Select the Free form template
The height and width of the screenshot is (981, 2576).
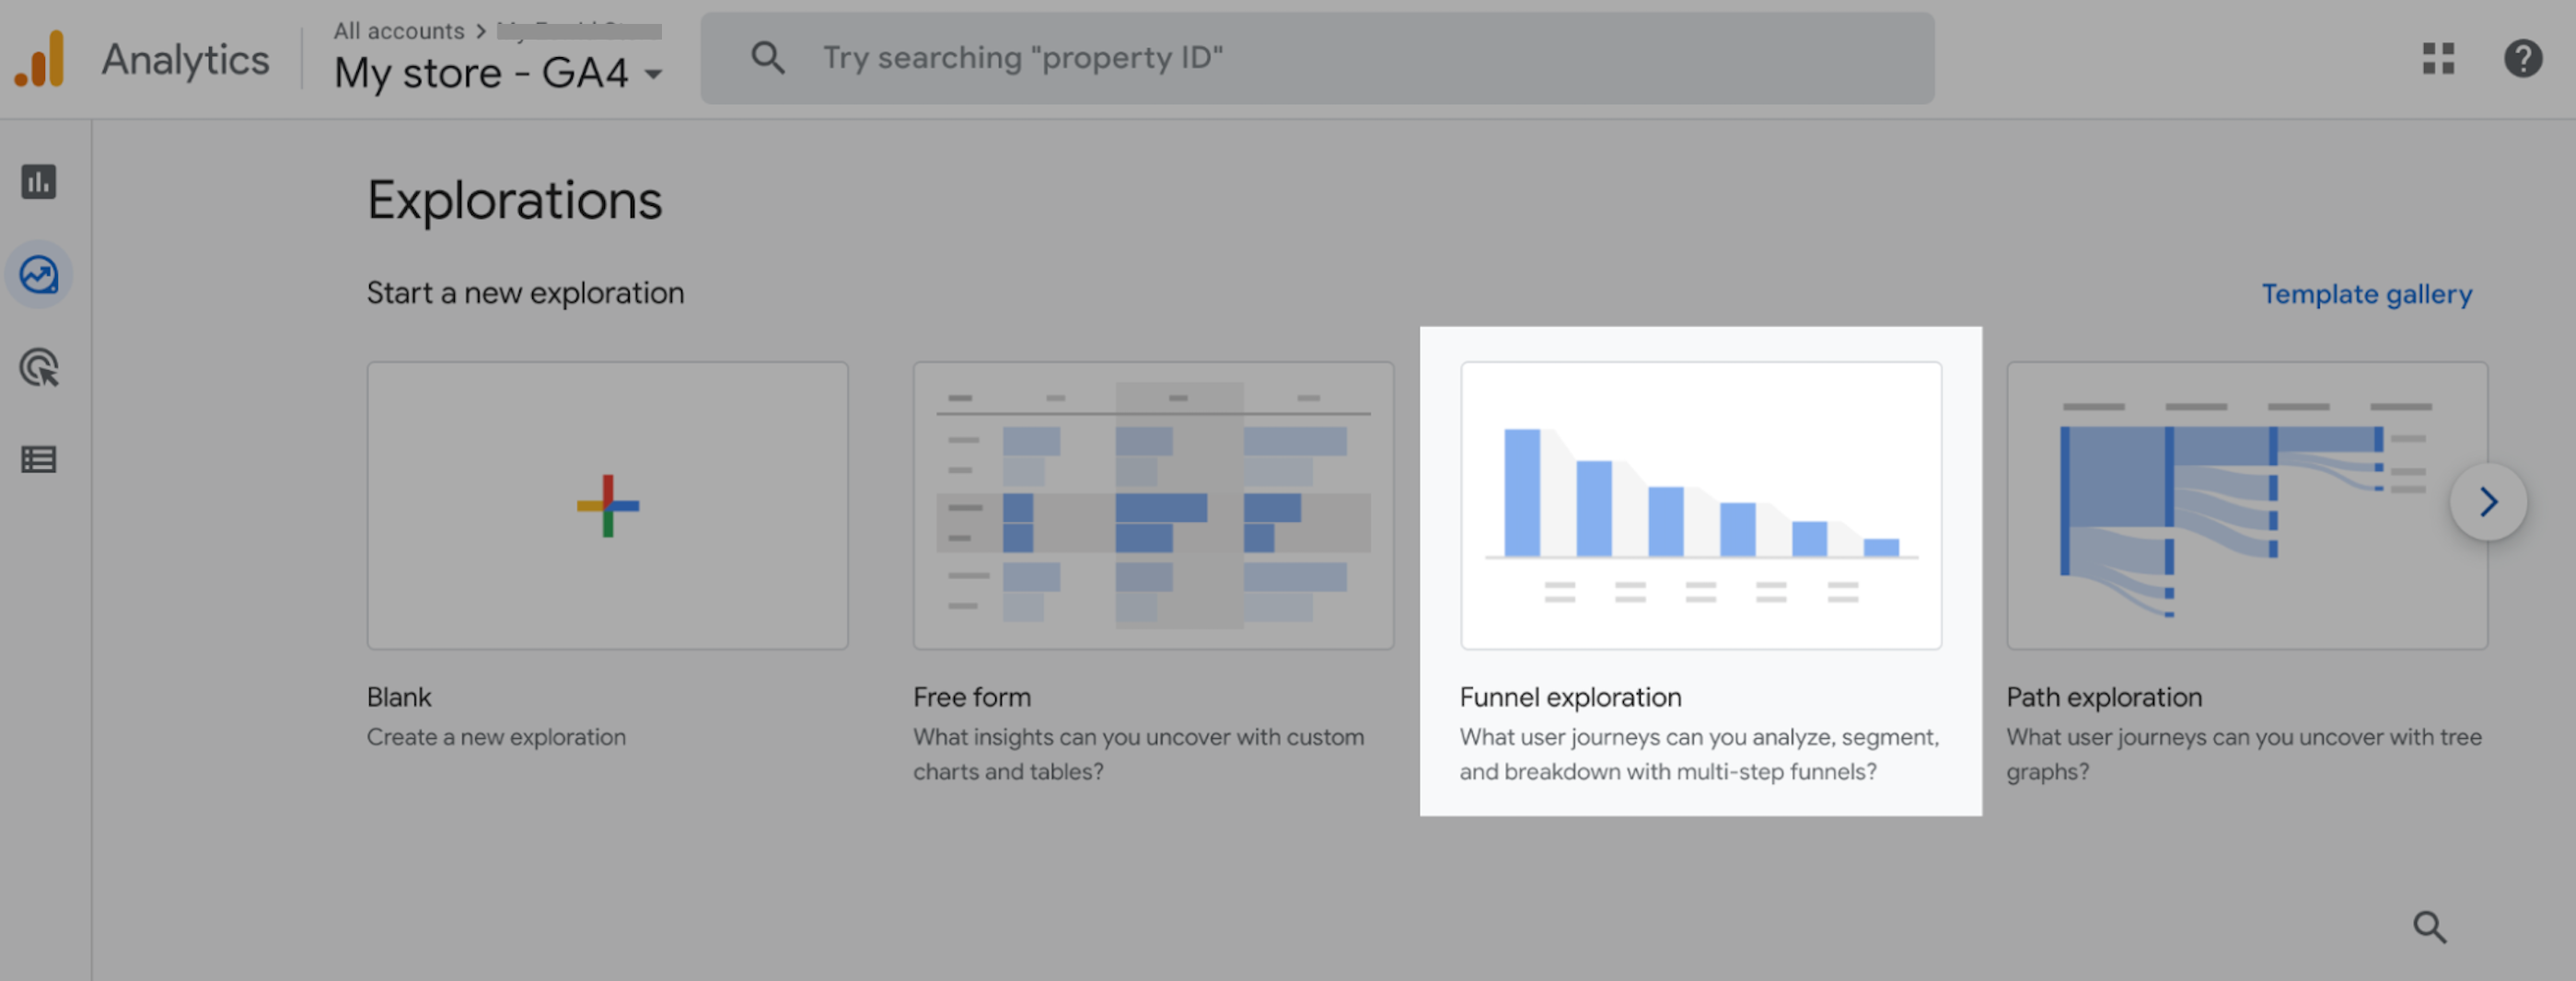pos(1152,505)
